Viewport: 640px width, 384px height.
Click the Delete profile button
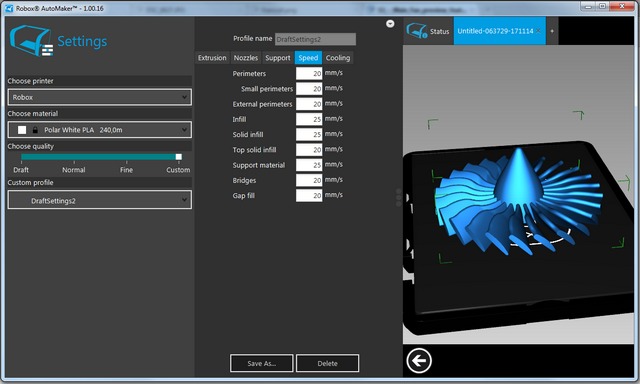tap(327, 363)
